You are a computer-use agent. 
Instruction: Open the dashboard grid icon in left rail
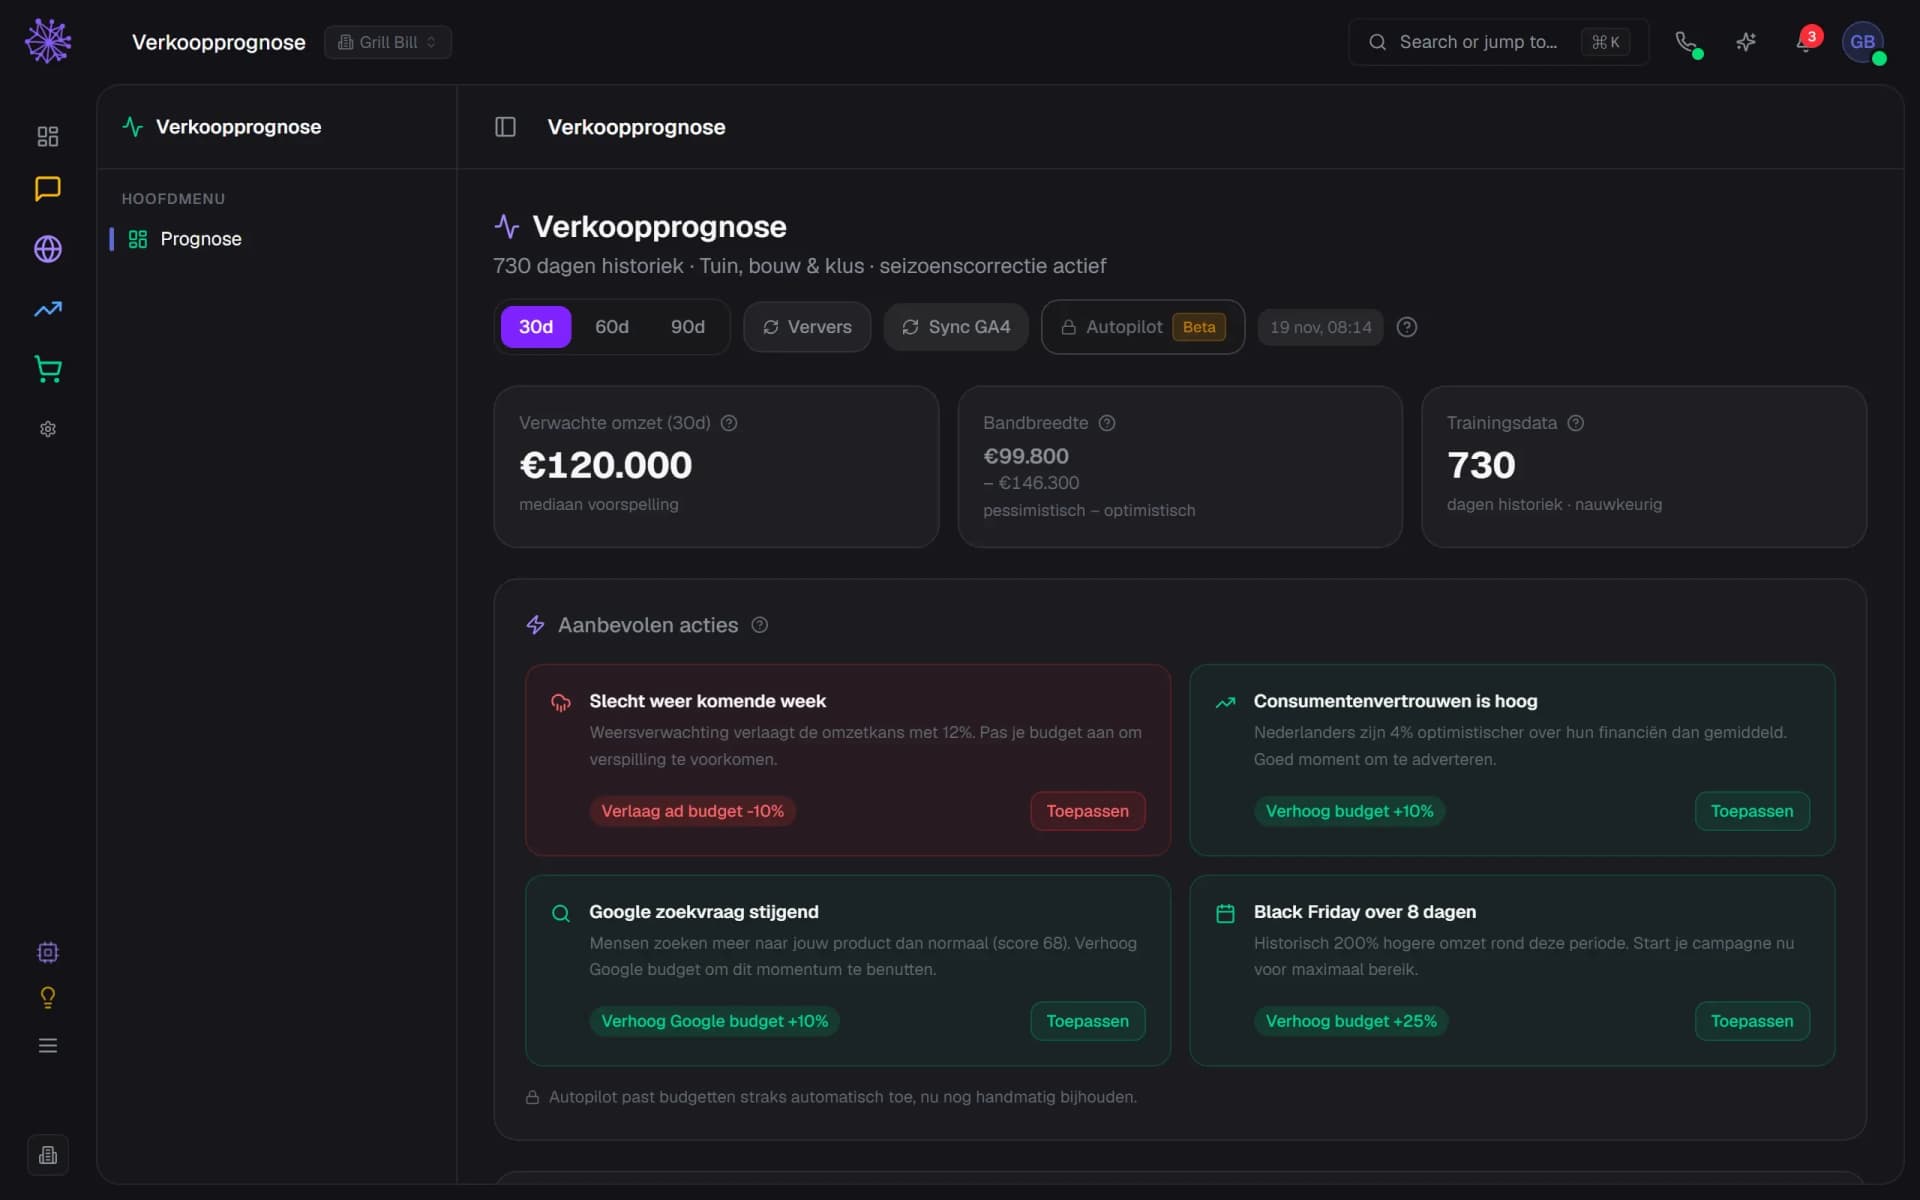(48, 136)
